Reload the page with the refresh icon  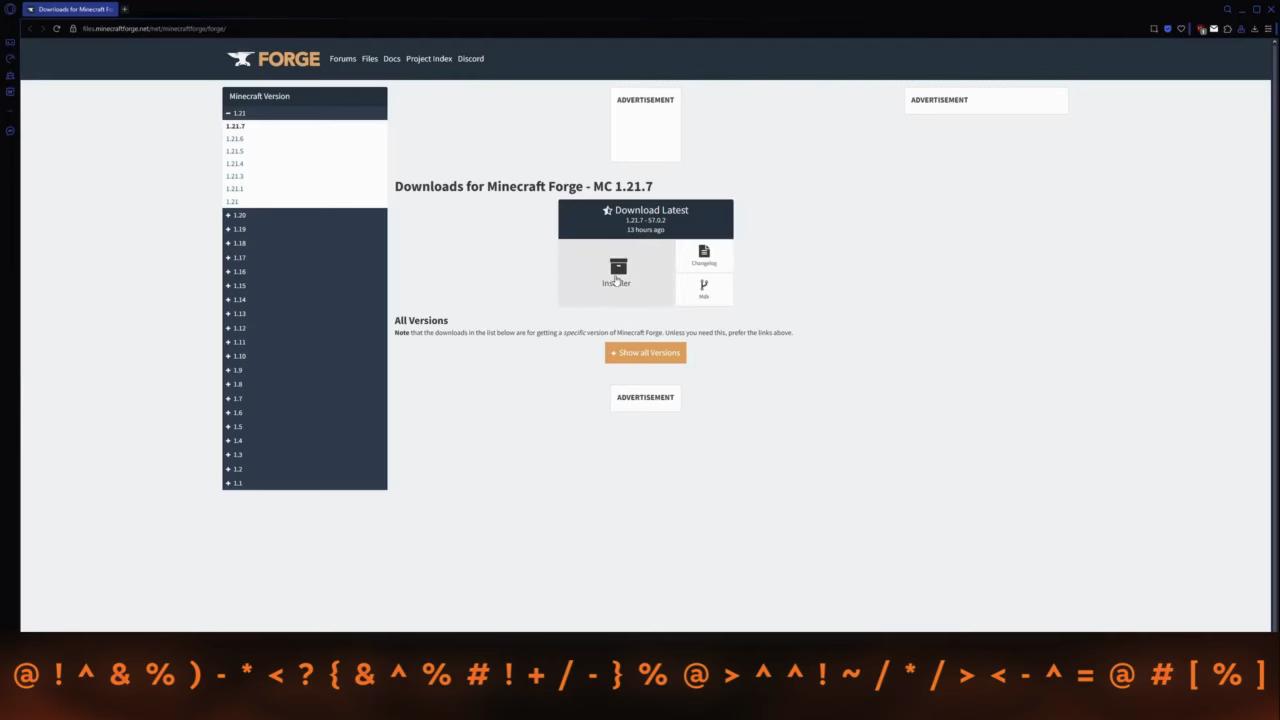pyautogui.click(x=57, y=29)
